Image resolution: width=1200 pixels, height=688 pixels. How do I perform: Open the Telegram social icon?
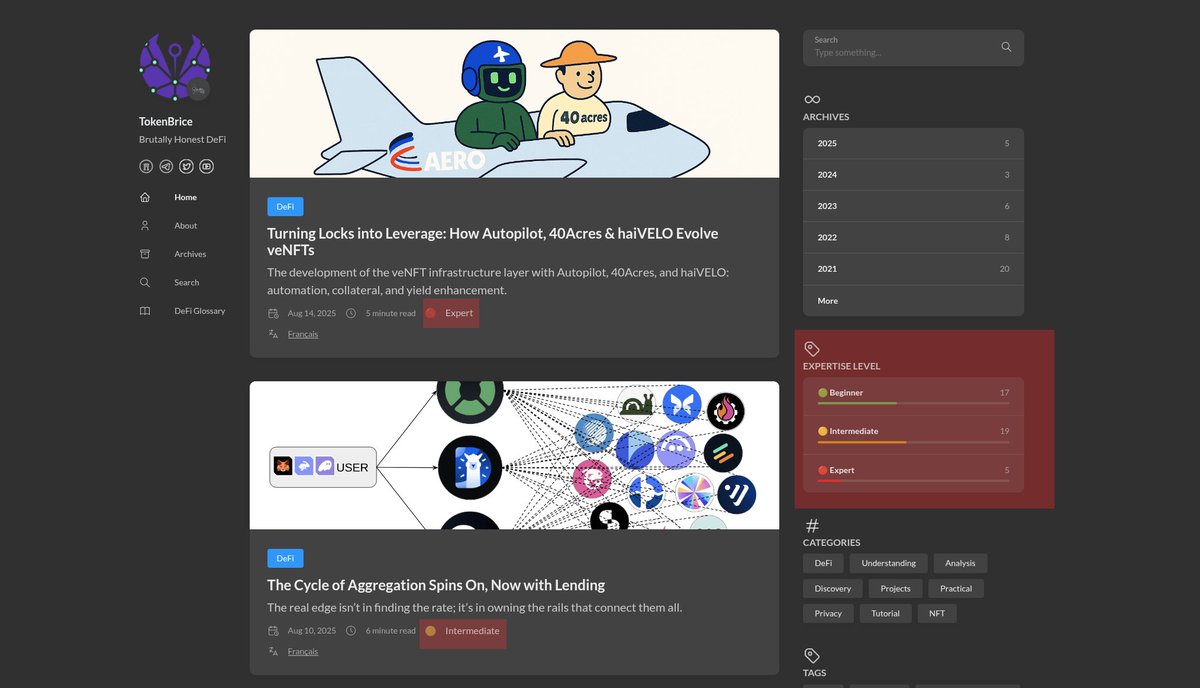pyautogui.click(x=166, y=166)
